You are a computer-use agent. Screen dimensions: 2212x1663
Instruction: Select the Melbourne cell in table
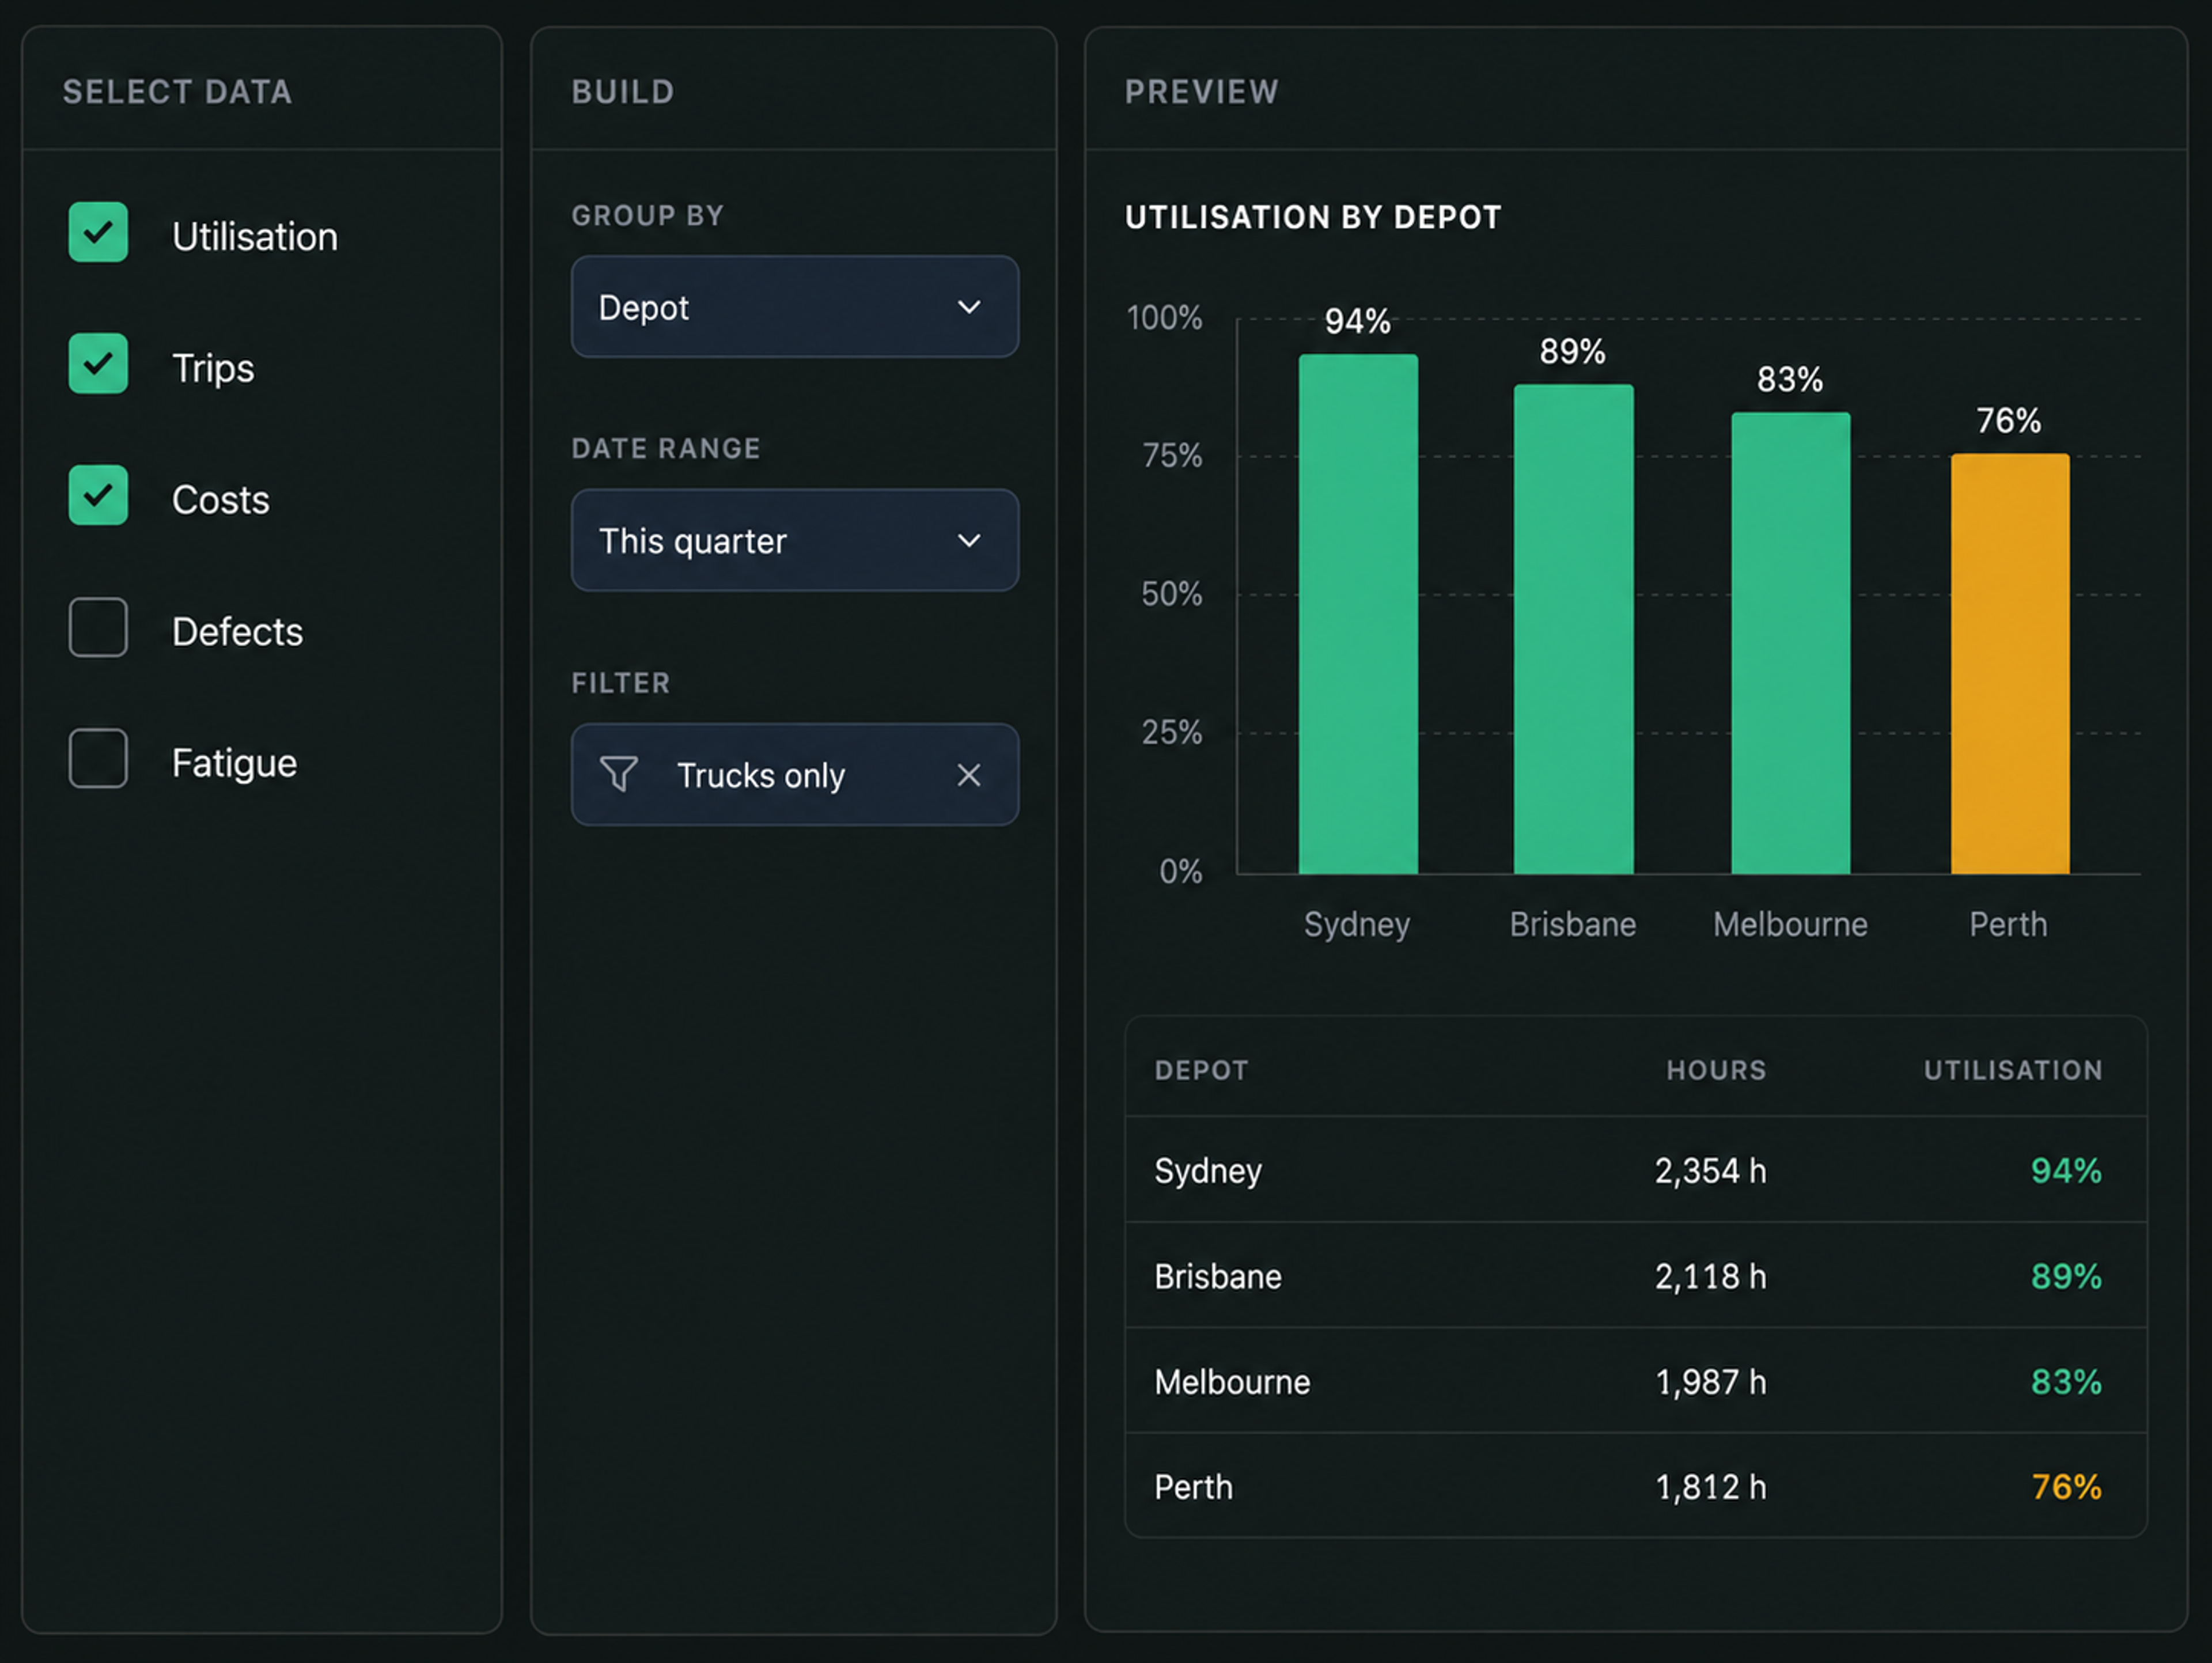(1232, 1382)
